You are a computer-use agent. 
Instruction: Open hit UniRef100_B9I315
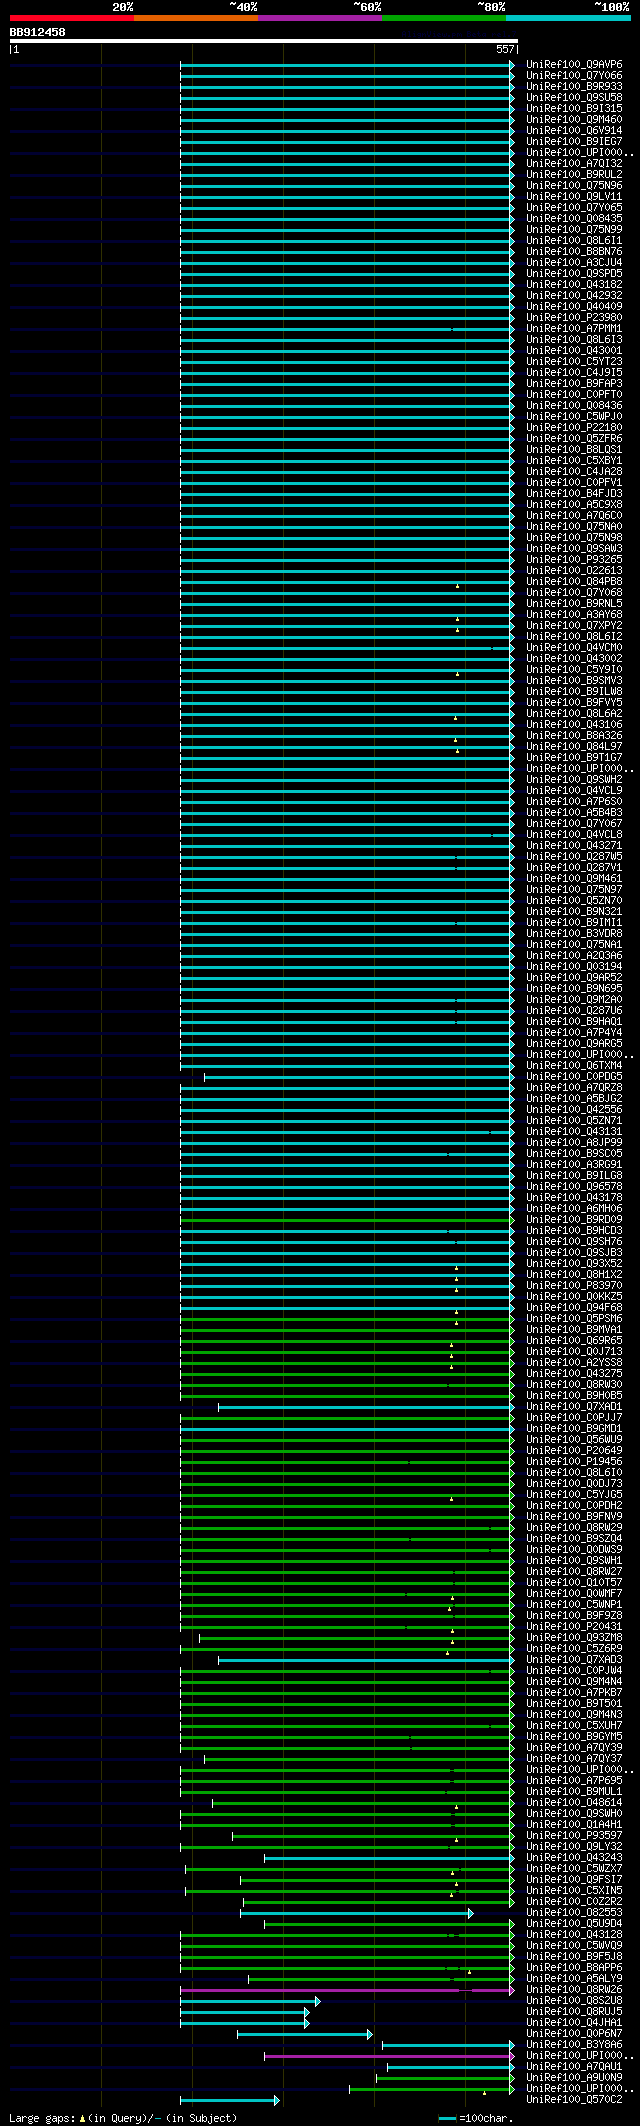574,108
